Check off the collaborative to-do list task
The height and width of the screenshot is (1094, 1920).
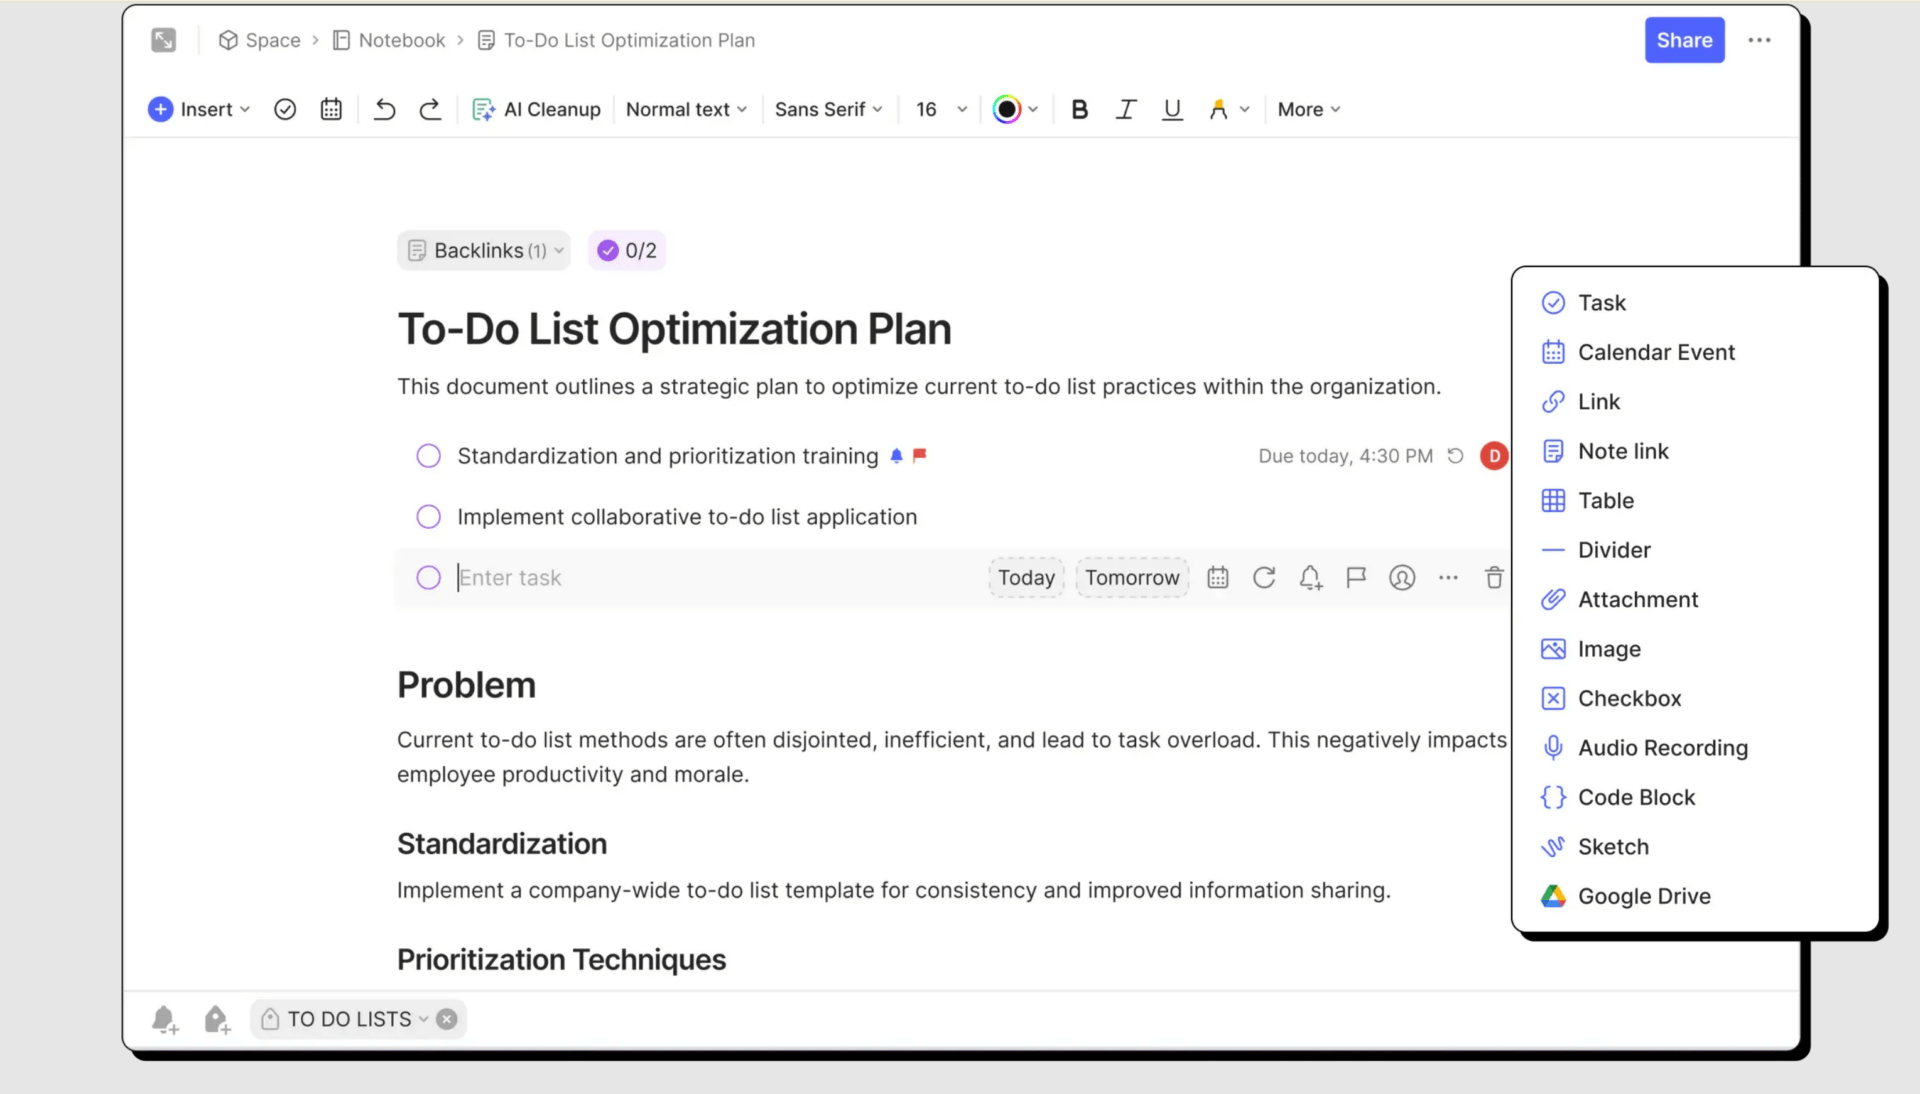(x=428, y=517)
